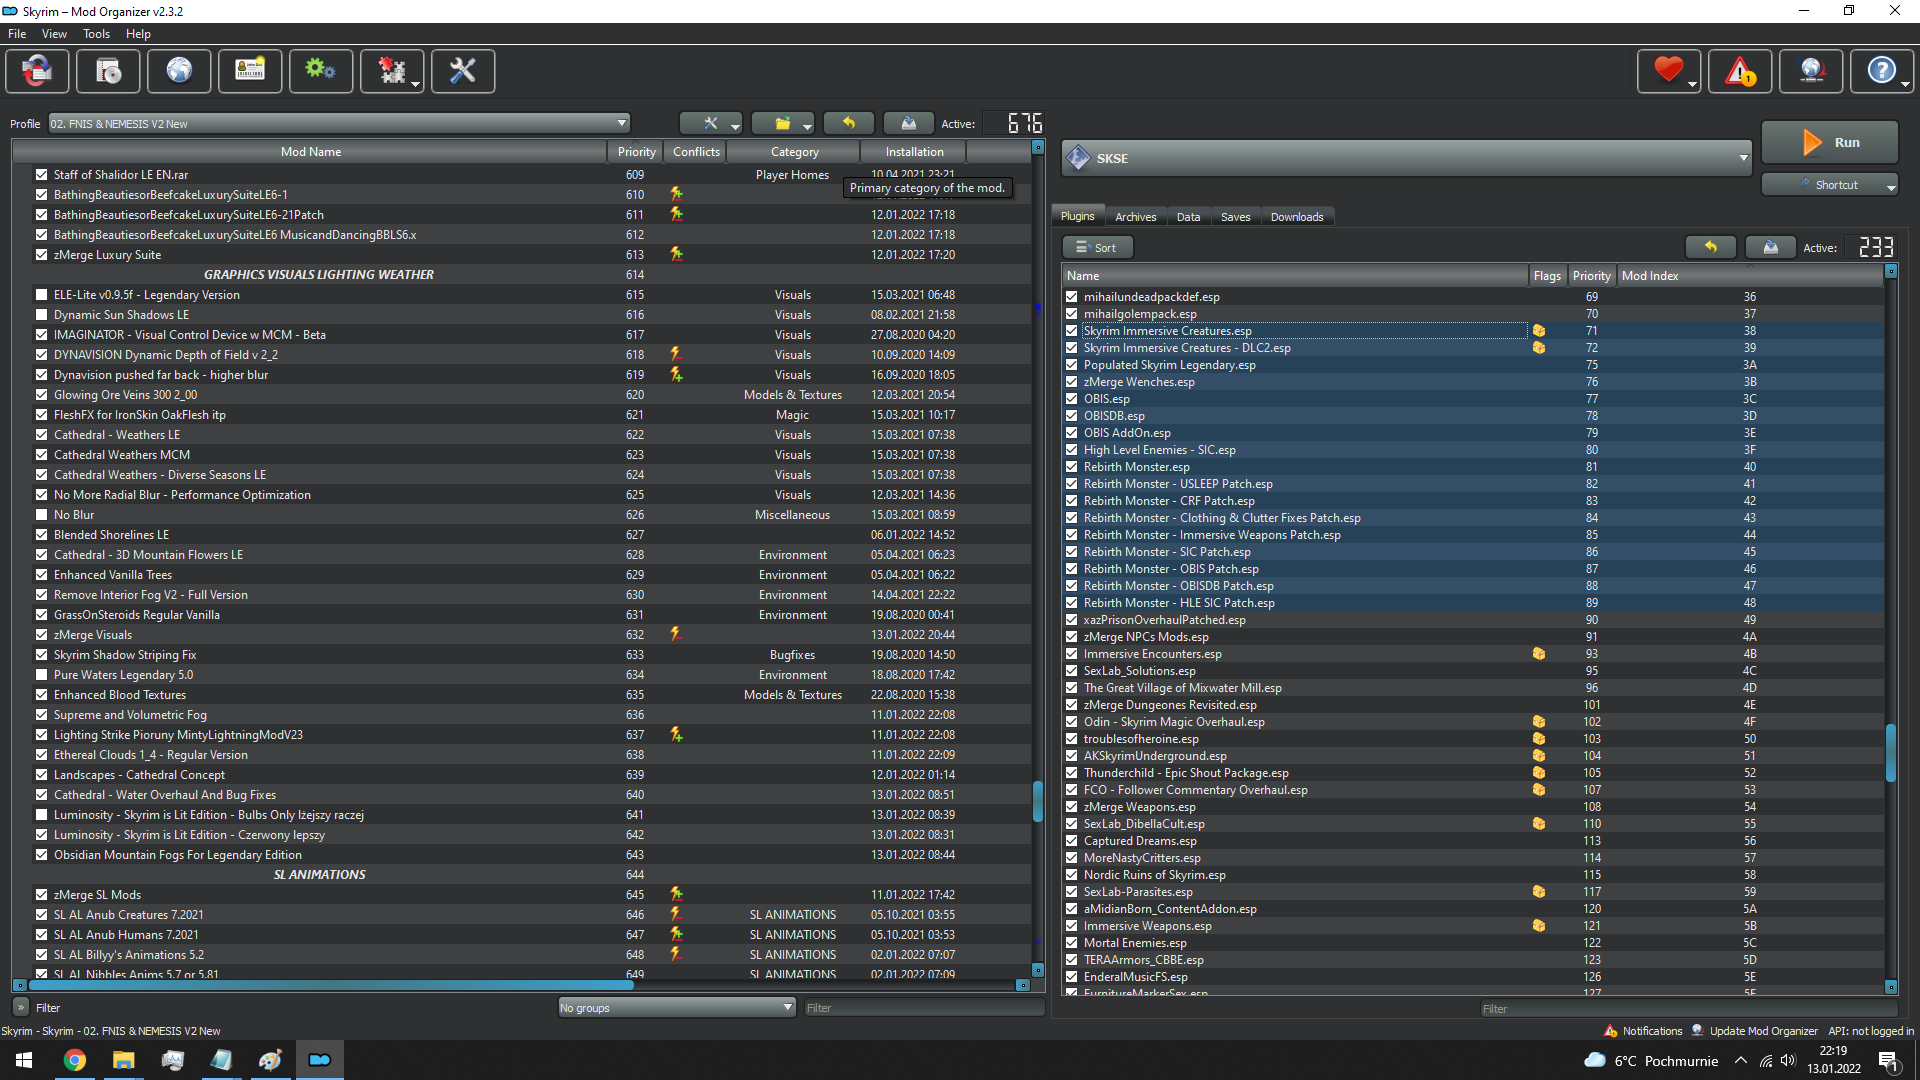Select the SL ANIMATIONS separator row

[520, 875]
